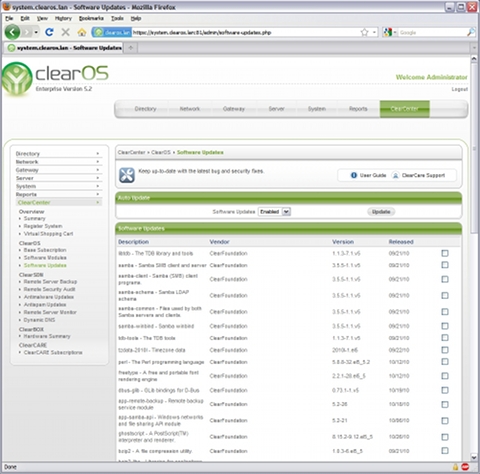Select the samba-schema update checkbox
Screen dimensions: 480x474
(445, 295)
